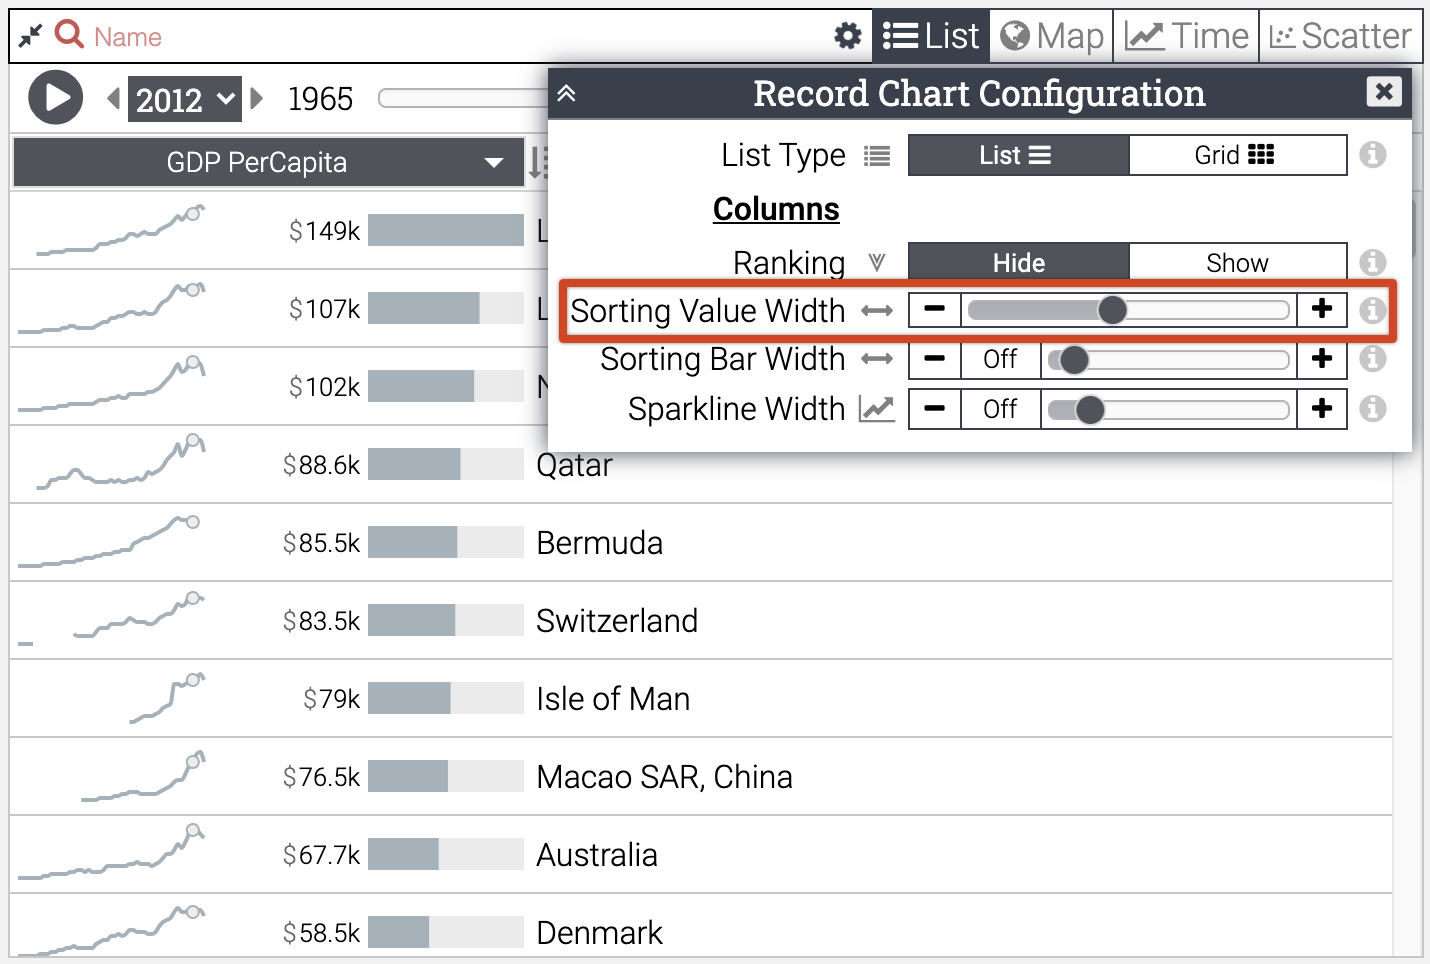This screenshot has height=964, width=1430.
Task: Choose Hide for Ranking column
Action: coord(1018,262)
